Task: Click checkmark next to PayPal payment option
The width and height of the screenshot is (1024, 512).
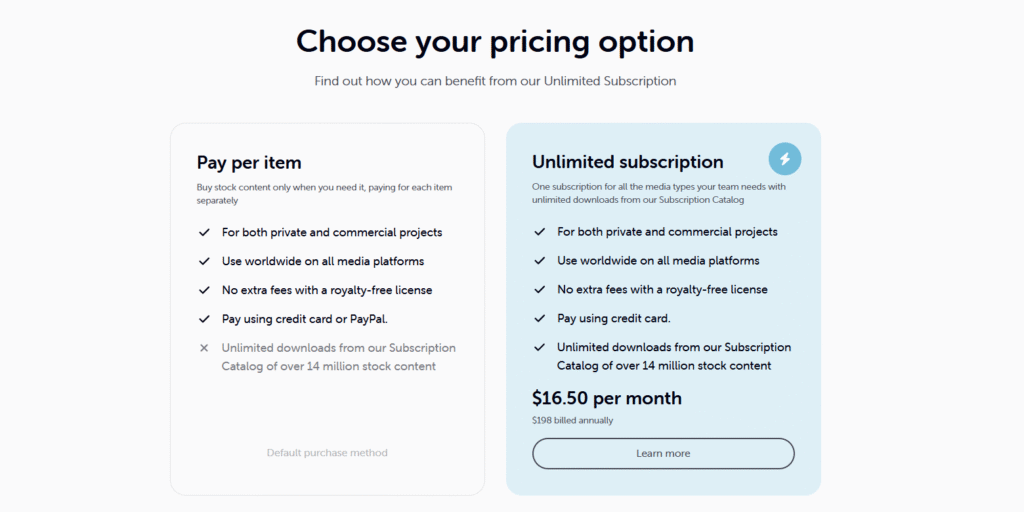Action: 204,319
